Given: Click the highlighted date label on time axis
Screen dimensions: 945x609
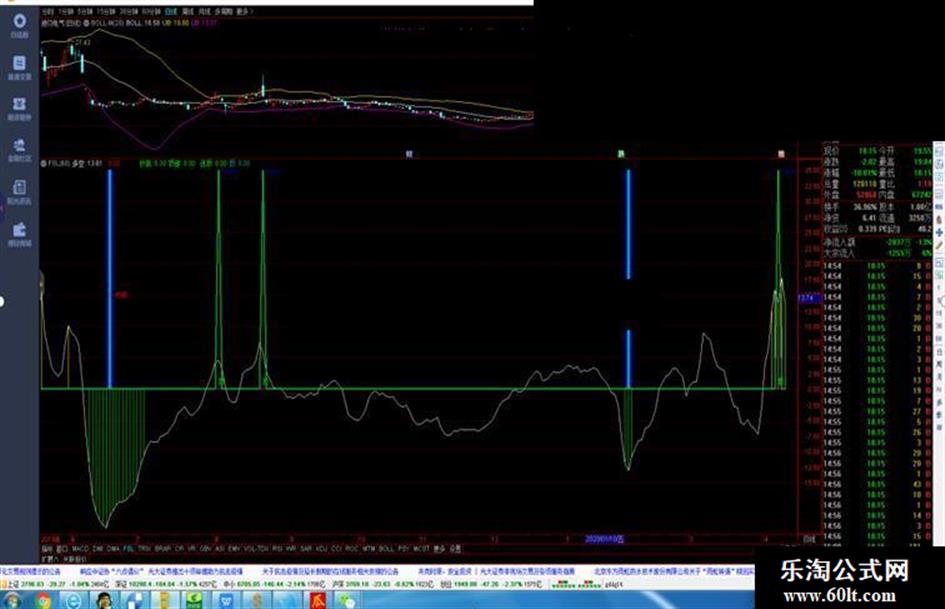Looking at the screenshot, I should point(604,539).
